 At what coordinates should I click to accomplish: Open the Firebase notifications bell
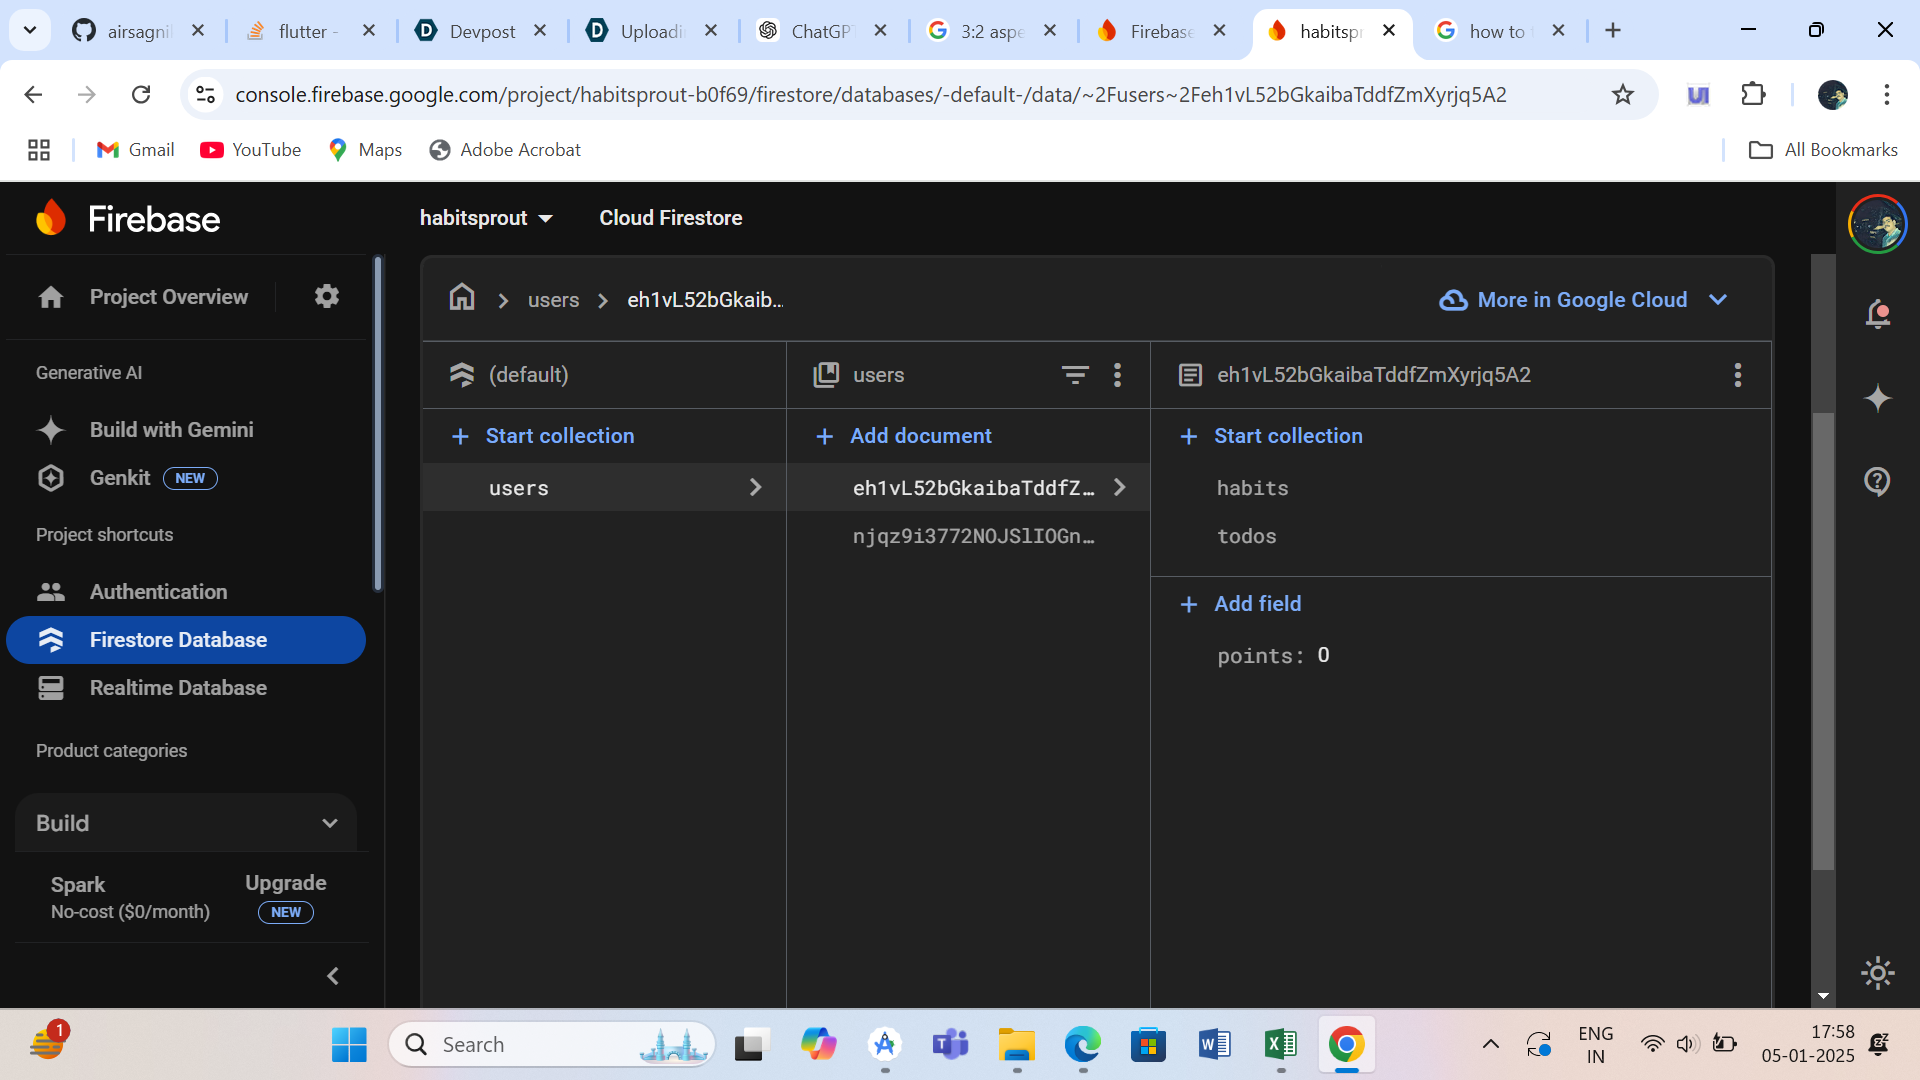pyautogui.click(x=1877, y=314)
